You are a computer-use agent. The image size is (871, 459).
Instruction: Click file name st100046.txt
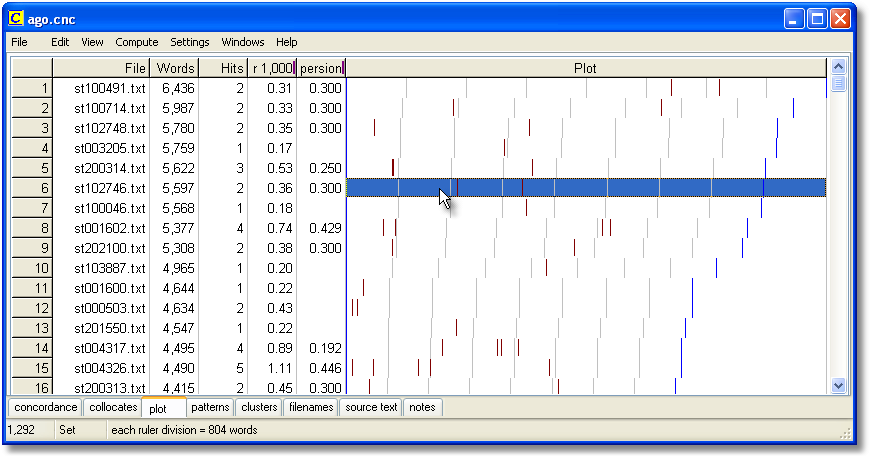109,208
